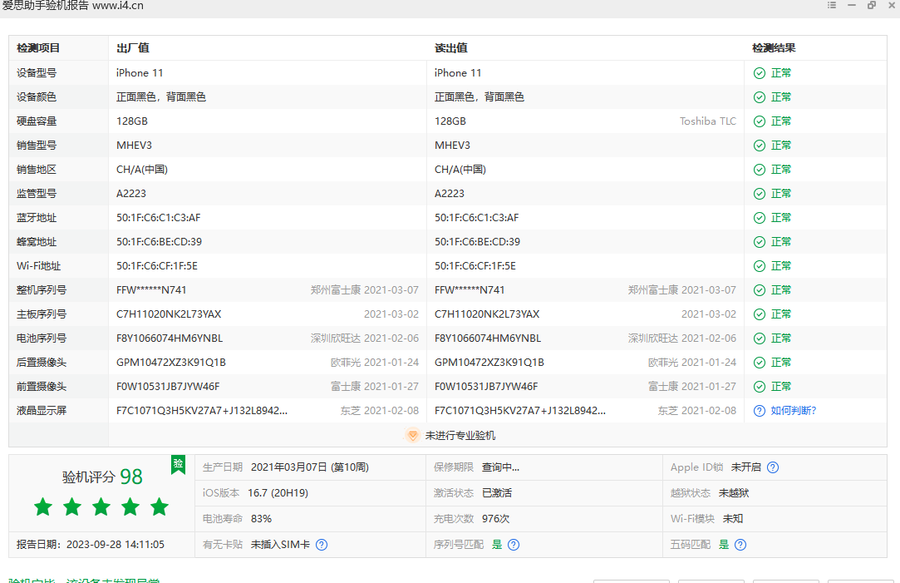Click the 电池寿命 83% value
Screen dimensions: 900x583
coord(261,519)
